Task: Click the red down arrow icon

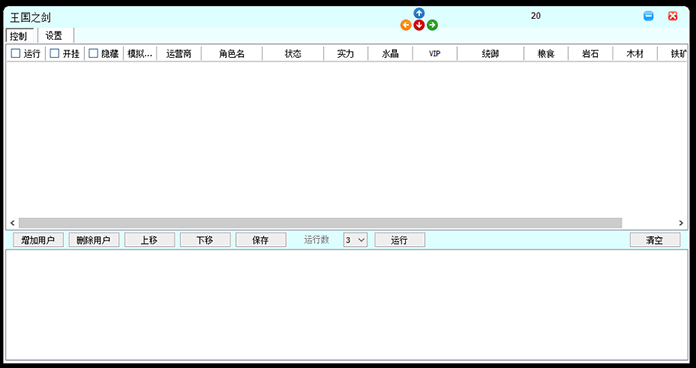Action: click(419, 25)
